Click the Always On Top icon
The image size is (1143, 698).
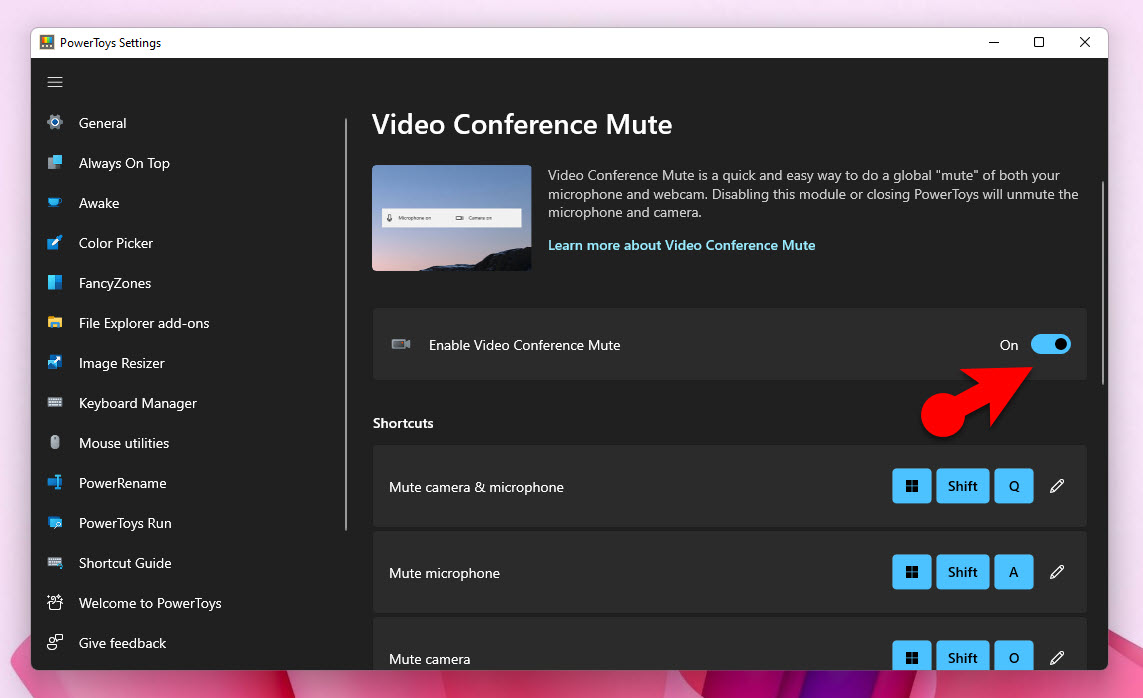tap(55, 162)
